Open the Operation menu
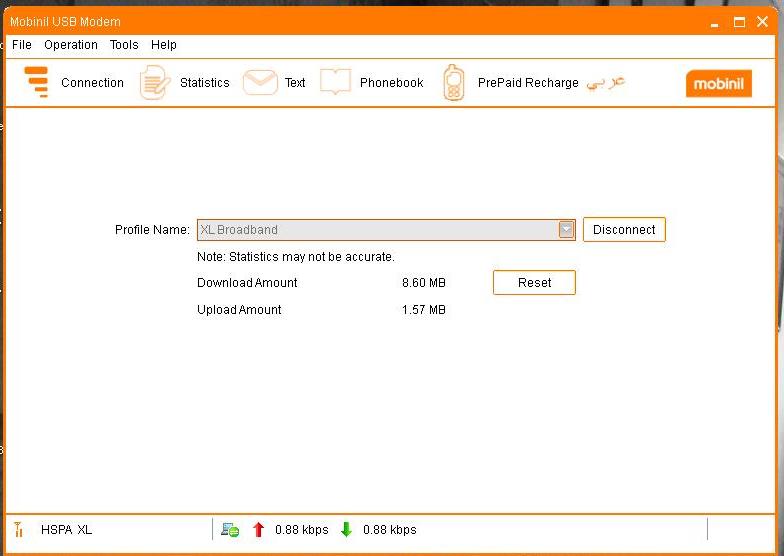Image resolution: width=784 pixels, height=556 pixels. pos(71,45)
